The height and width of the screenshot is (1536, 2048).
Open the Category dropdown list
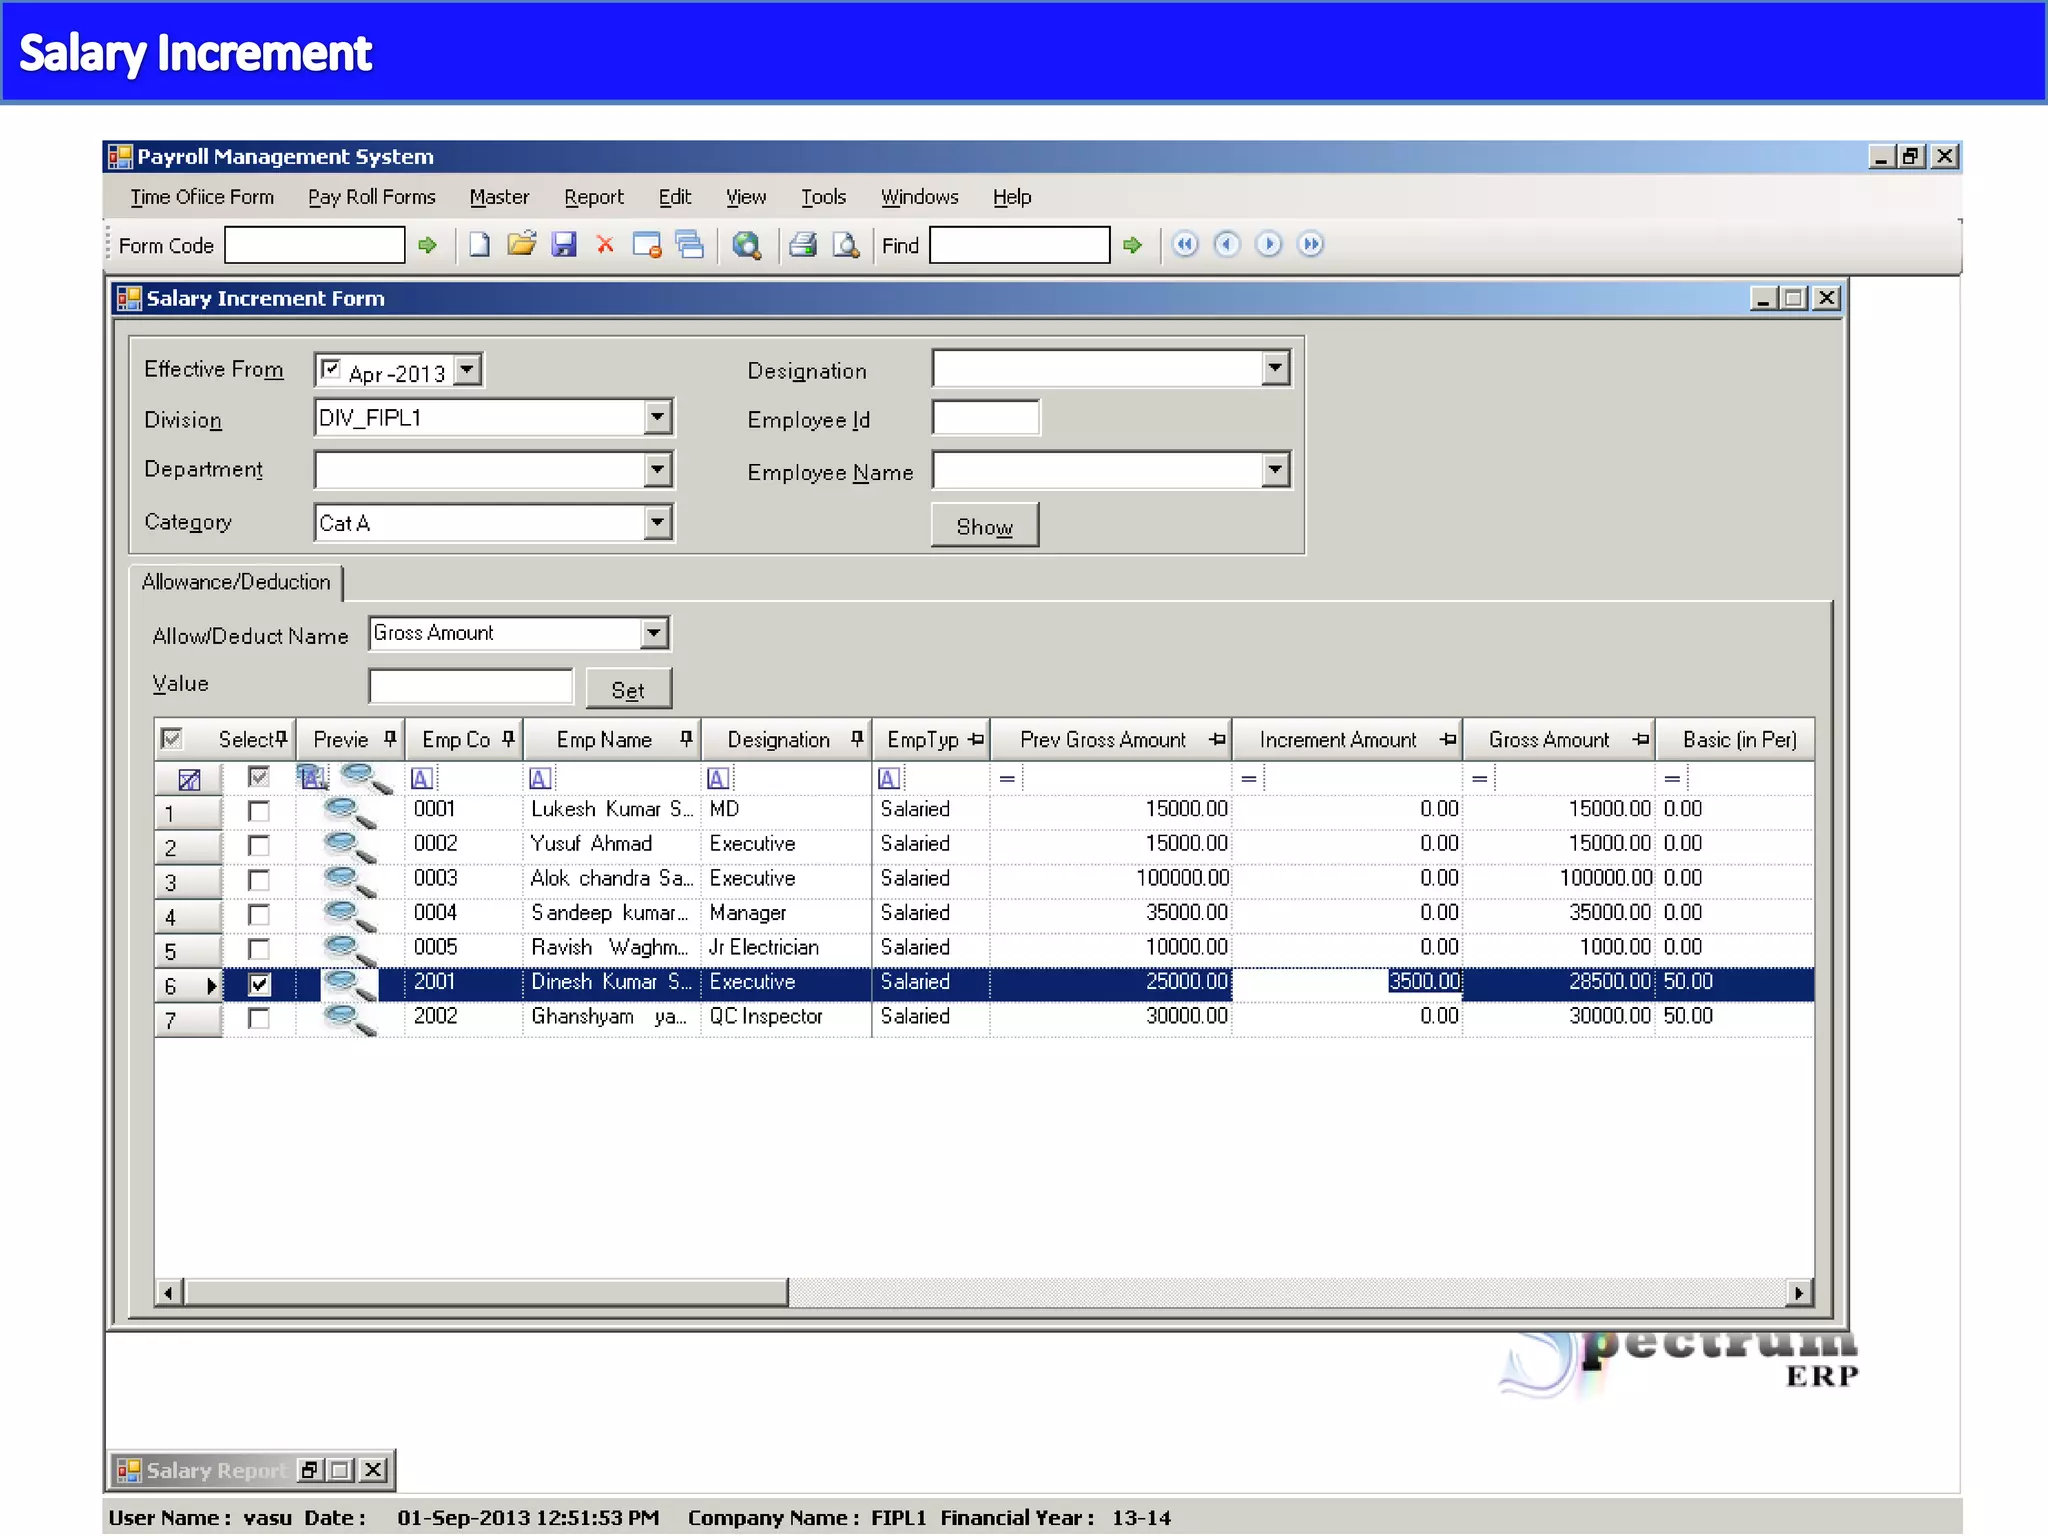(x=657, y=522)
